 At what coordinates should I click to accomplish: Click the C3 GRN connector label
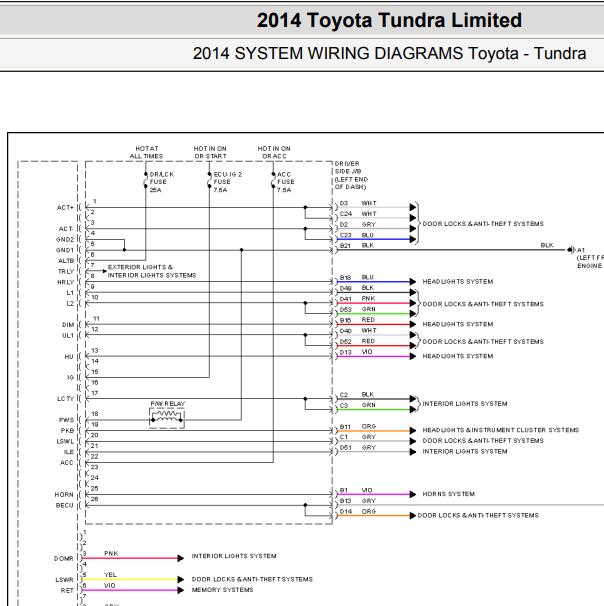pos(357,405)
